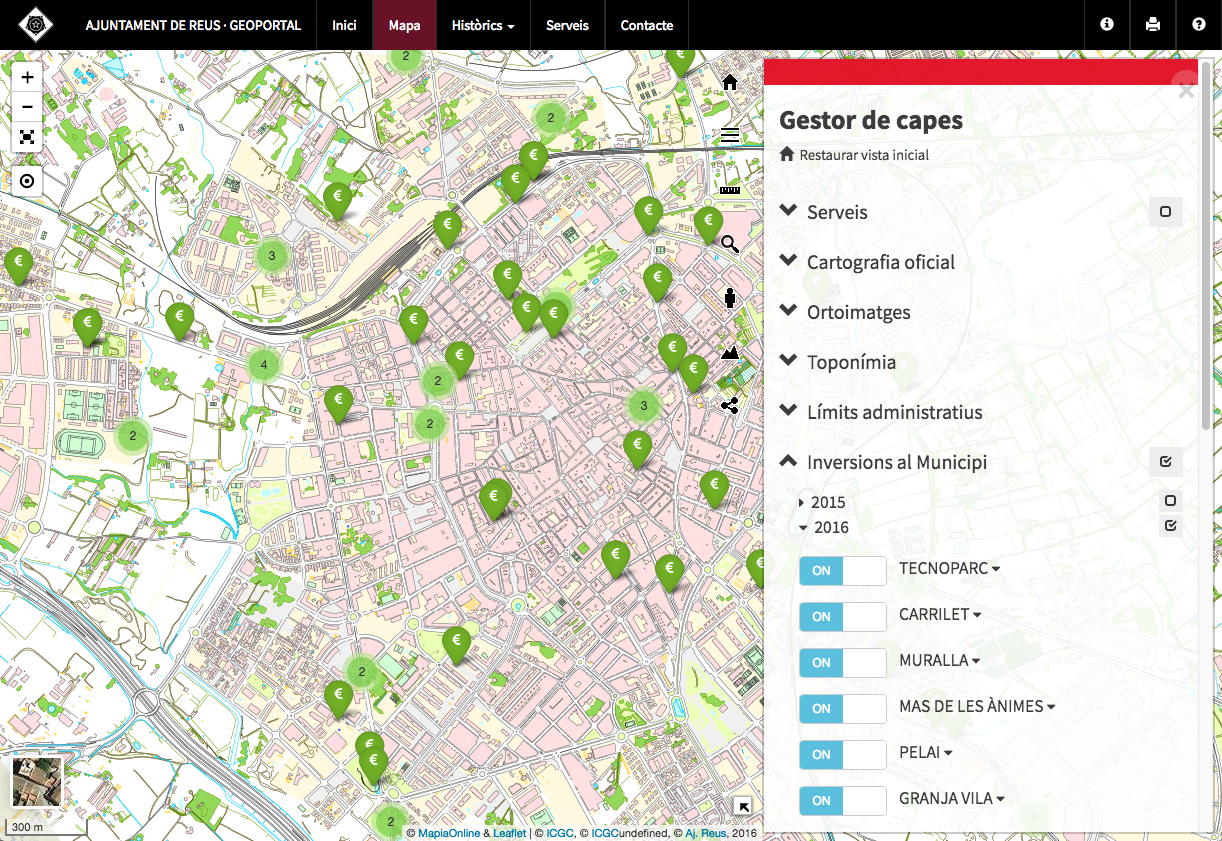Switch to satellite basemap thumbnail

pyautogui.click(x=37, y=781)
